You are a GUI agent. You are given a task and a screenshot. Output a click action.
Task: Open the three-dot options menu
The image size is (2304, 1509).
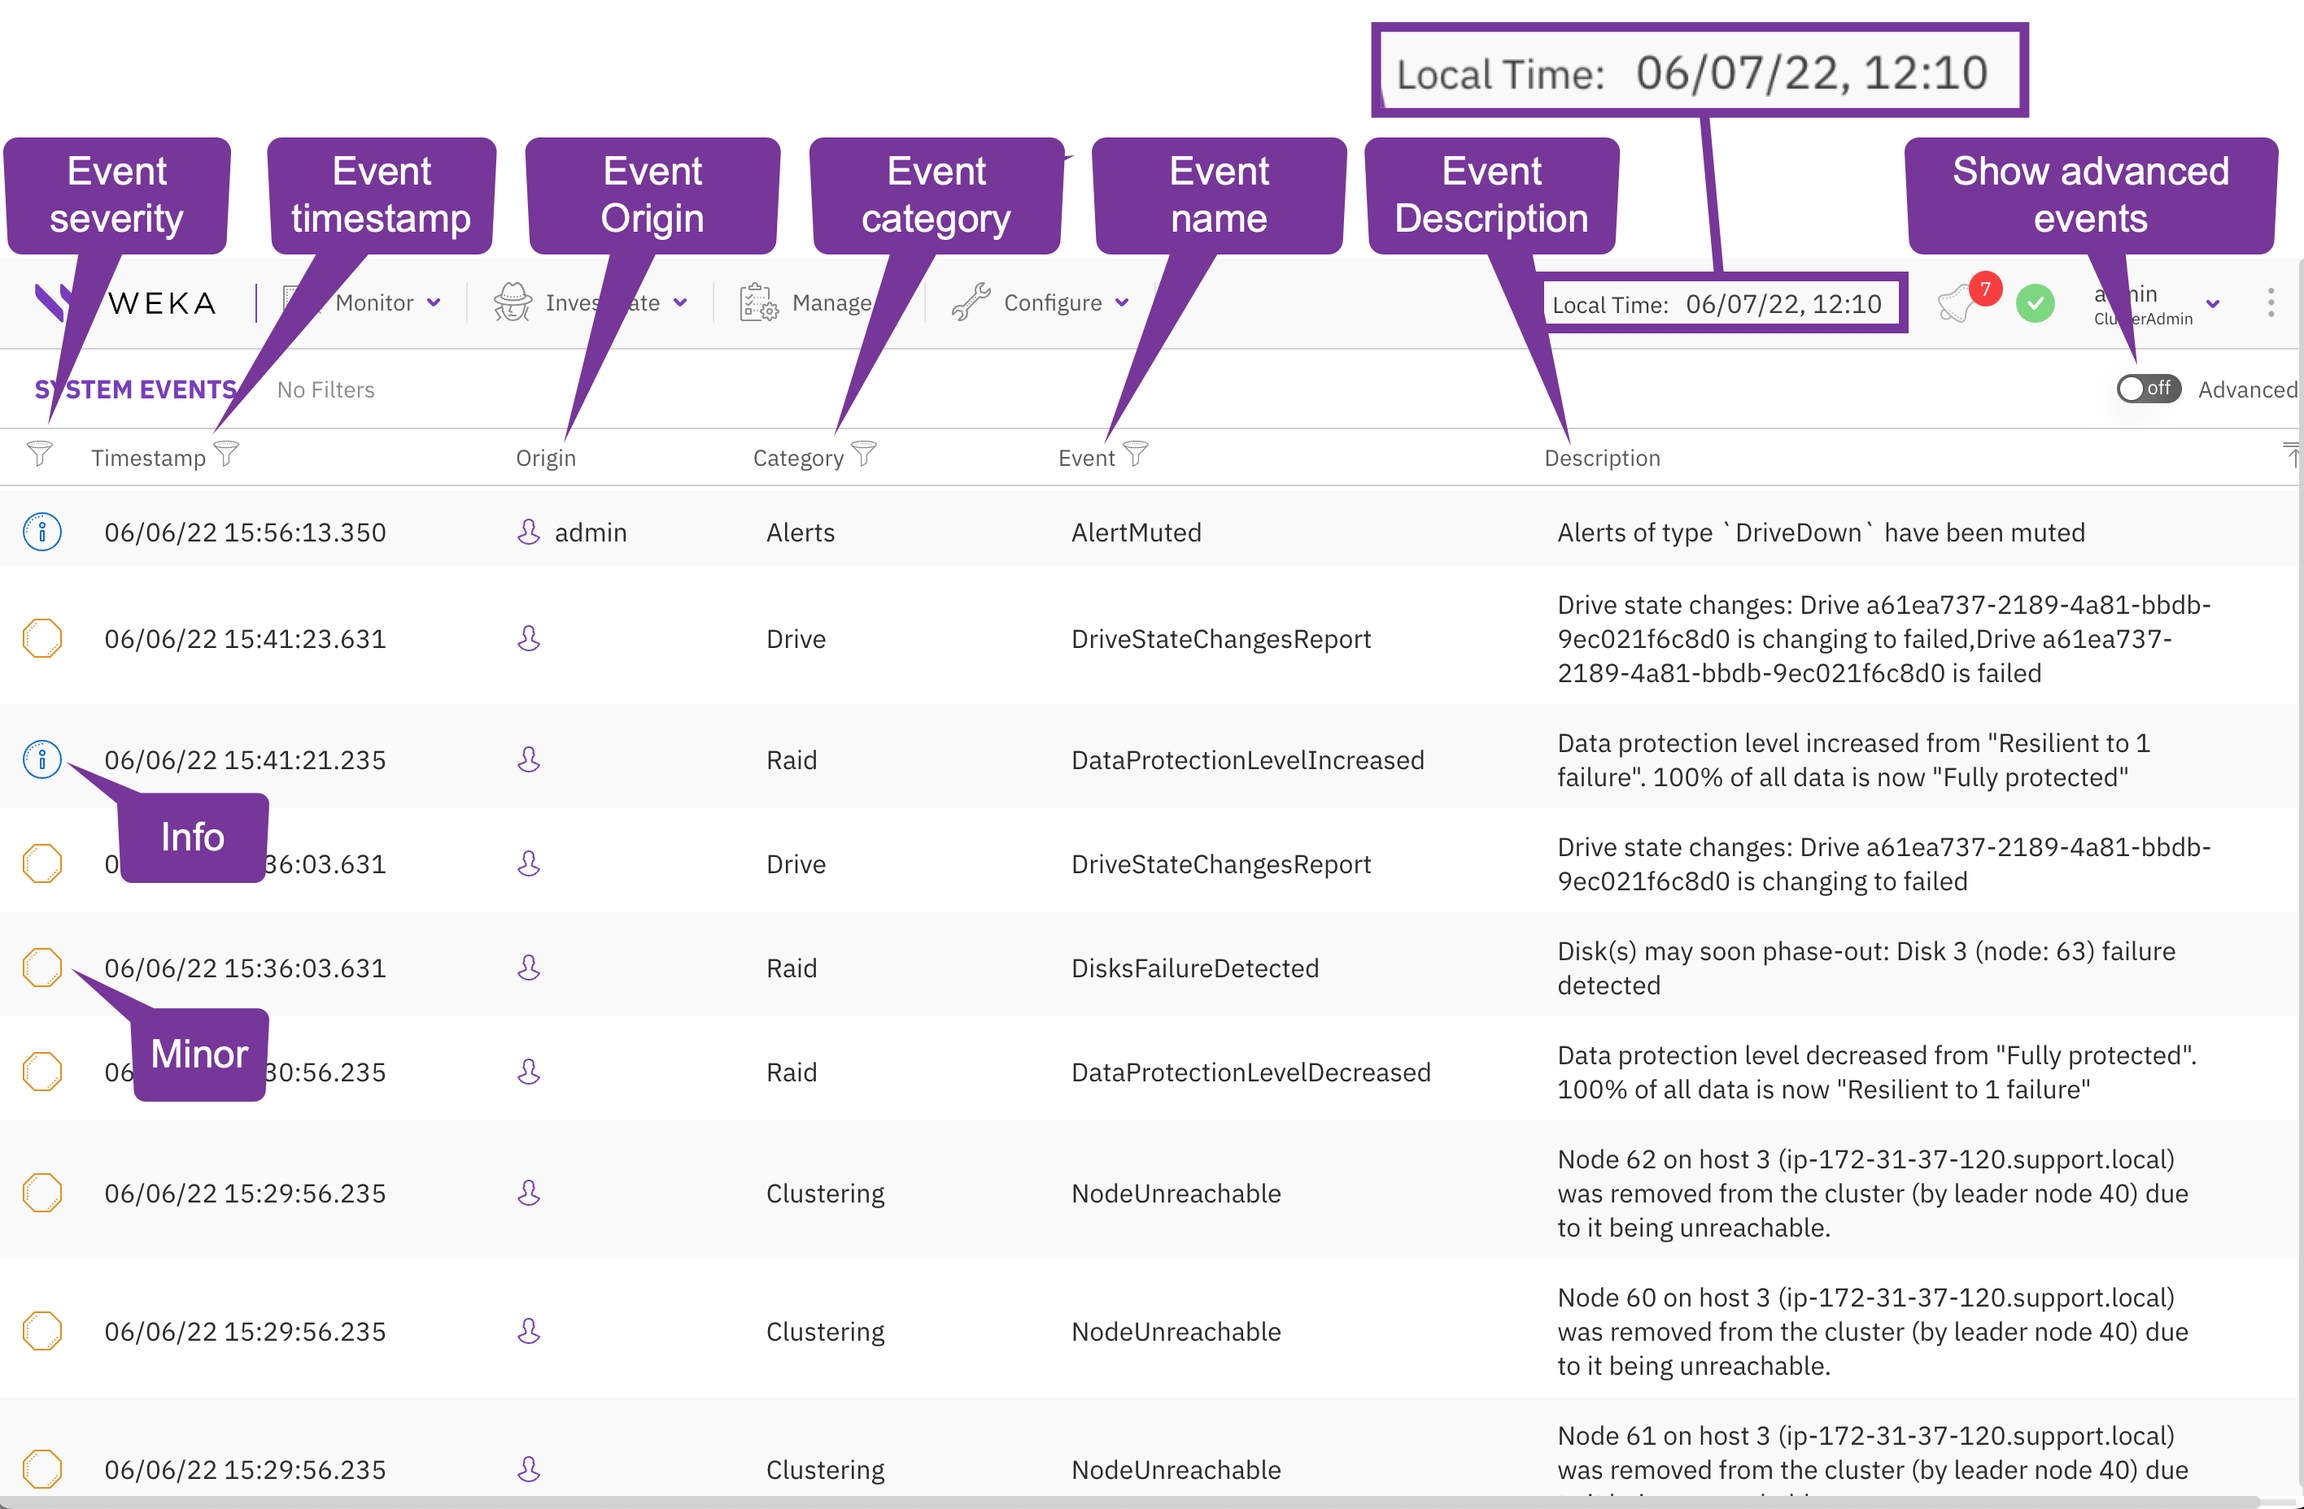[2271, 303]
